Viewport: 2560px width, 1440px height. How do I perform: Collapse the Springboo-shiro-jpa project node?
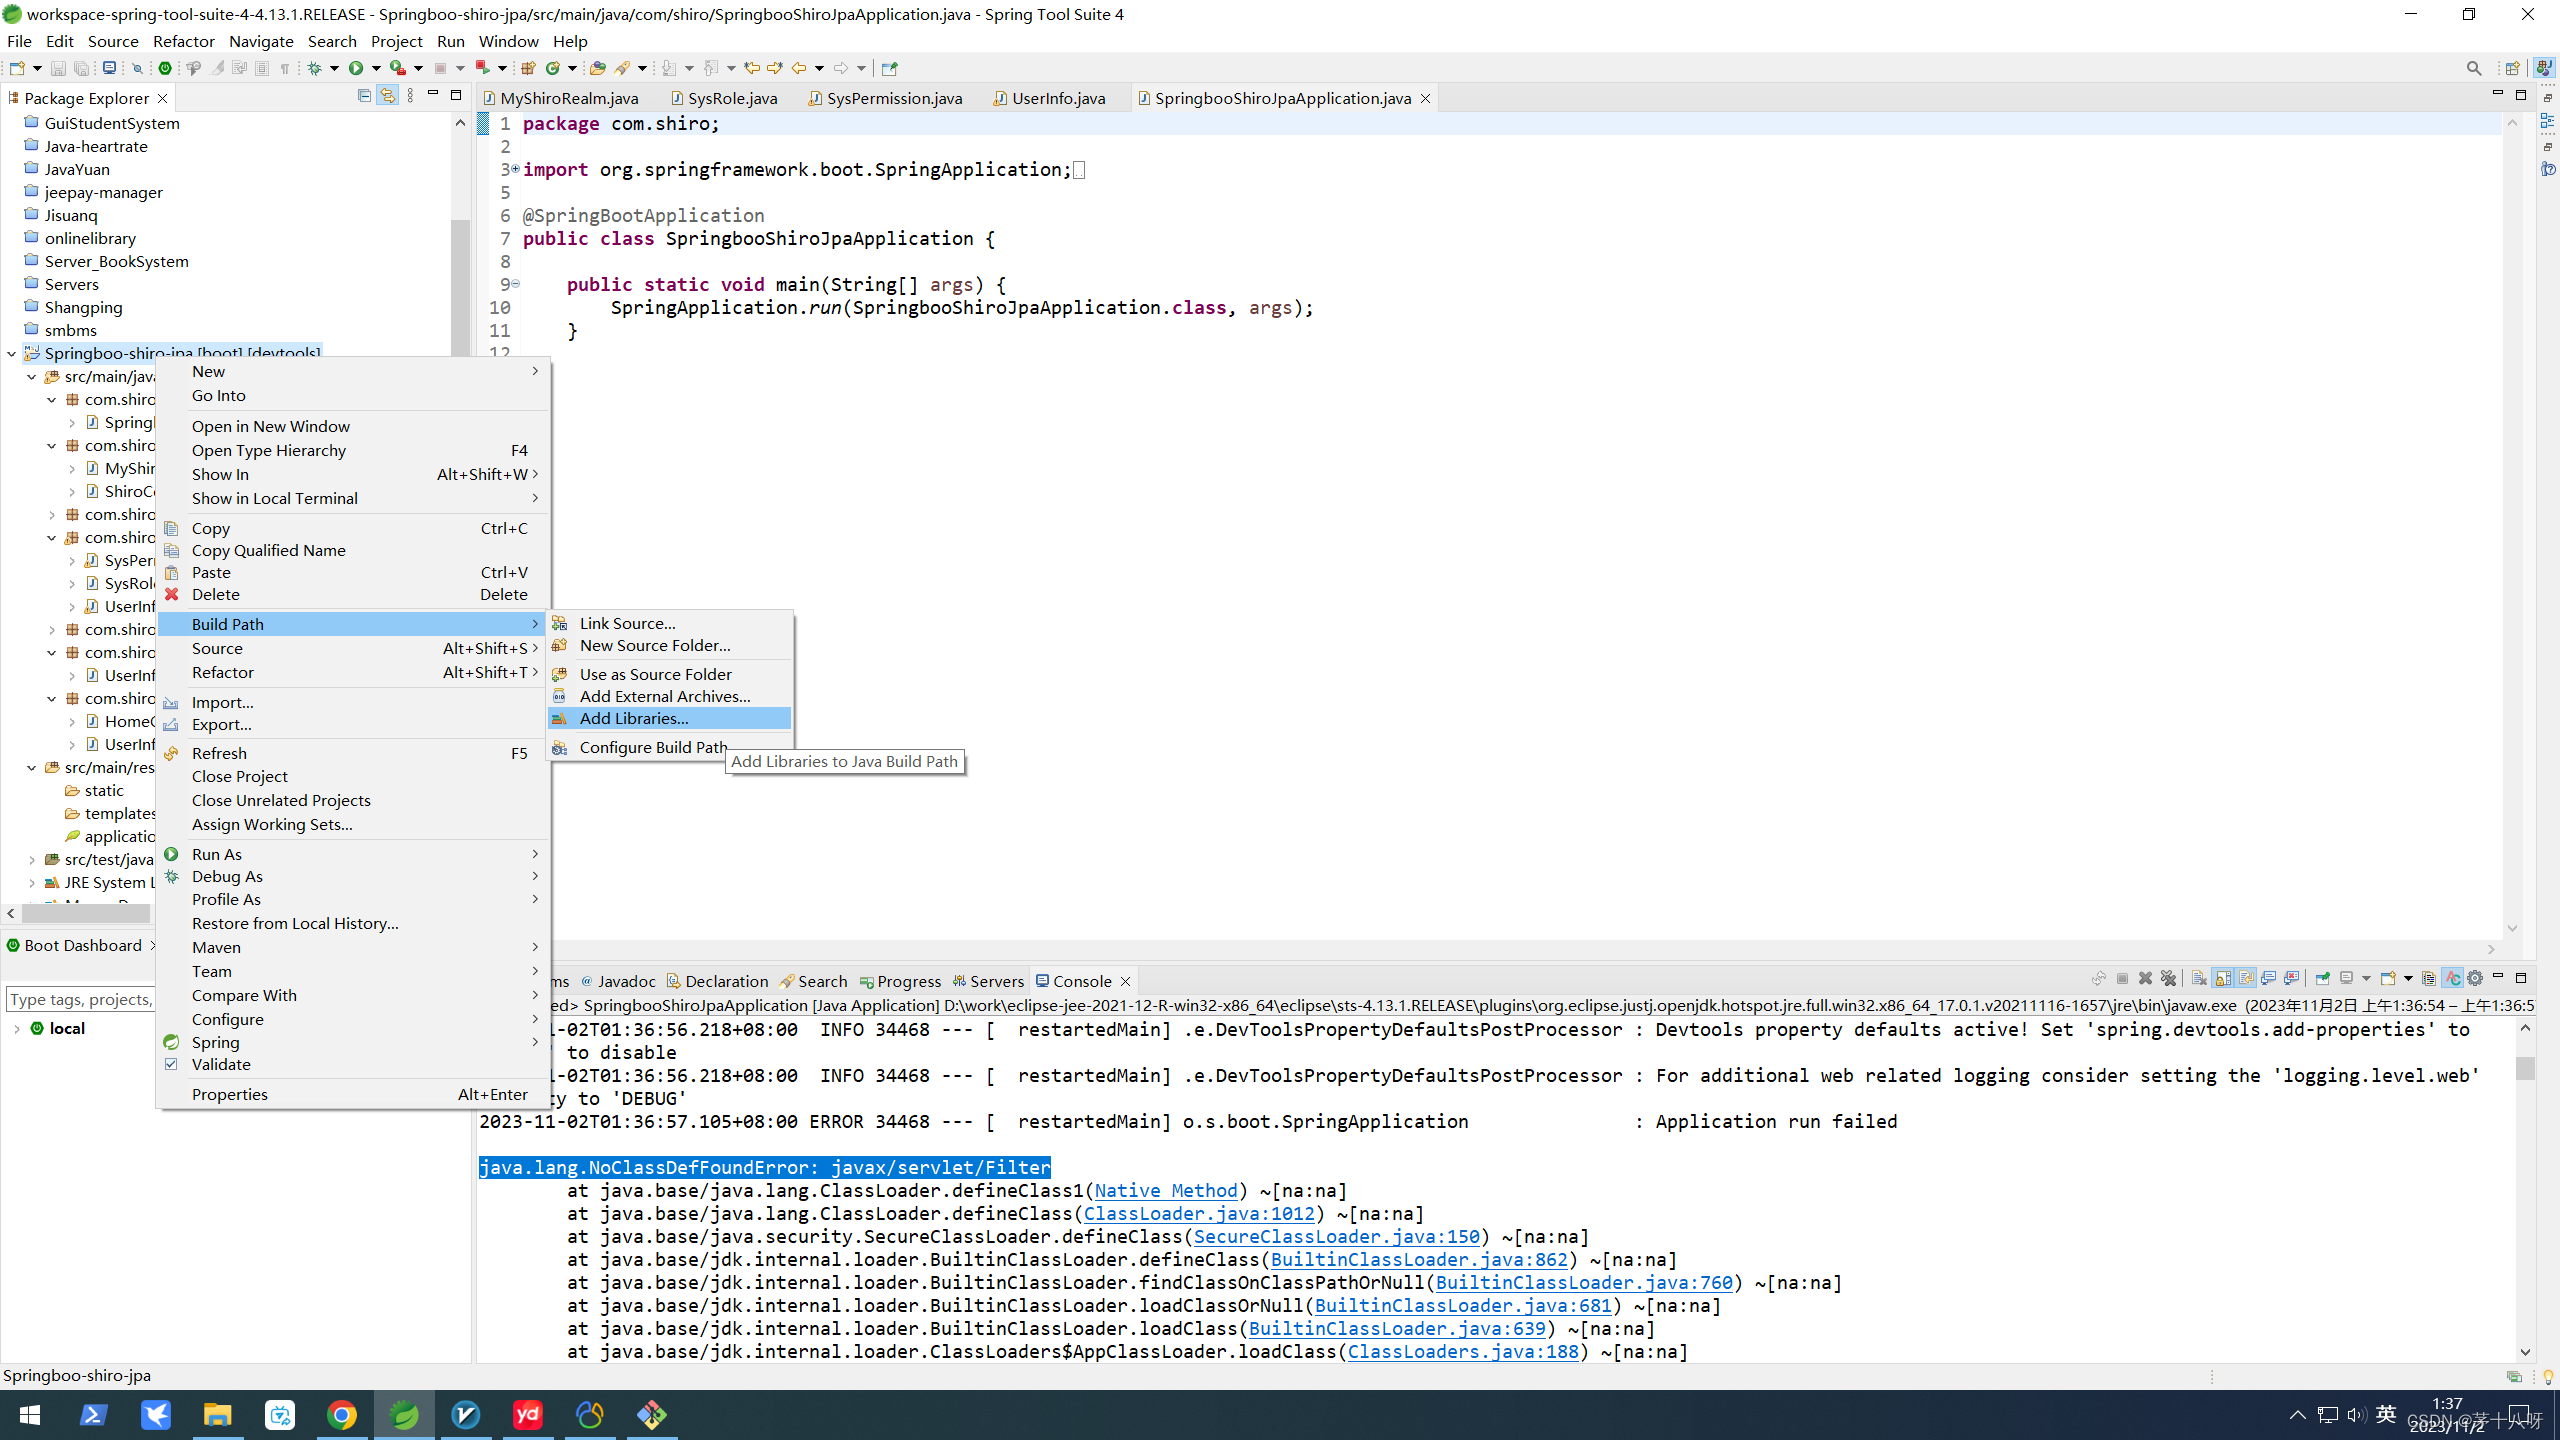(x=12, y=353)
